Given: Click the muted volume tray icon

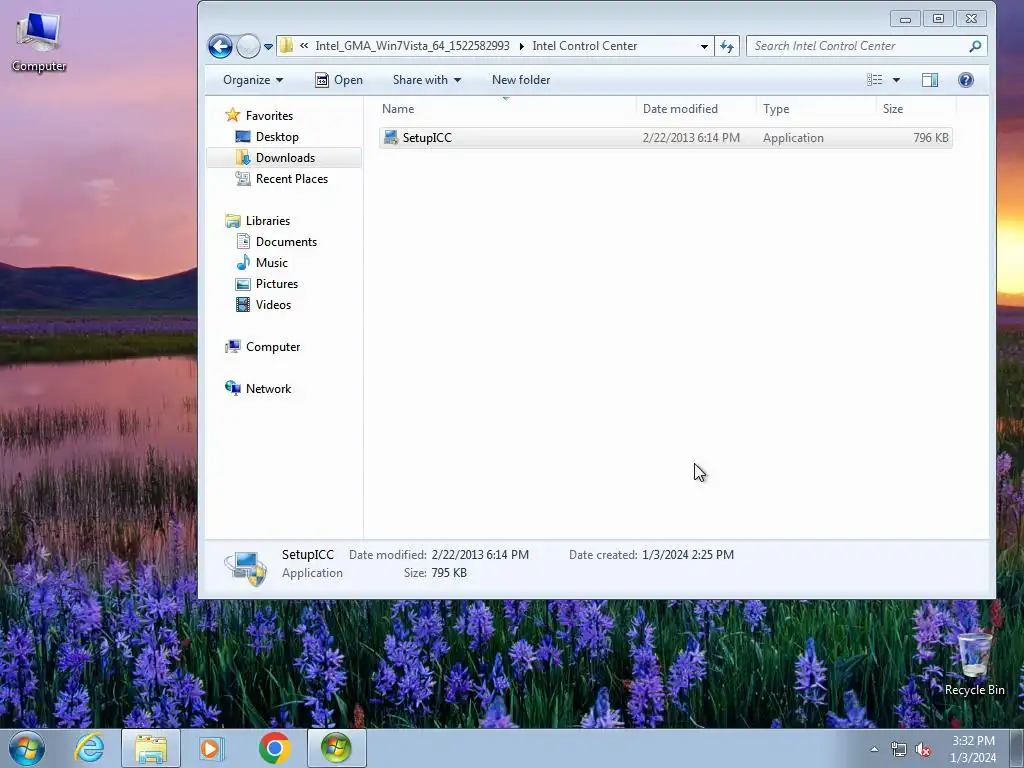Looking at the screenshot, I should tap(923, 750).
